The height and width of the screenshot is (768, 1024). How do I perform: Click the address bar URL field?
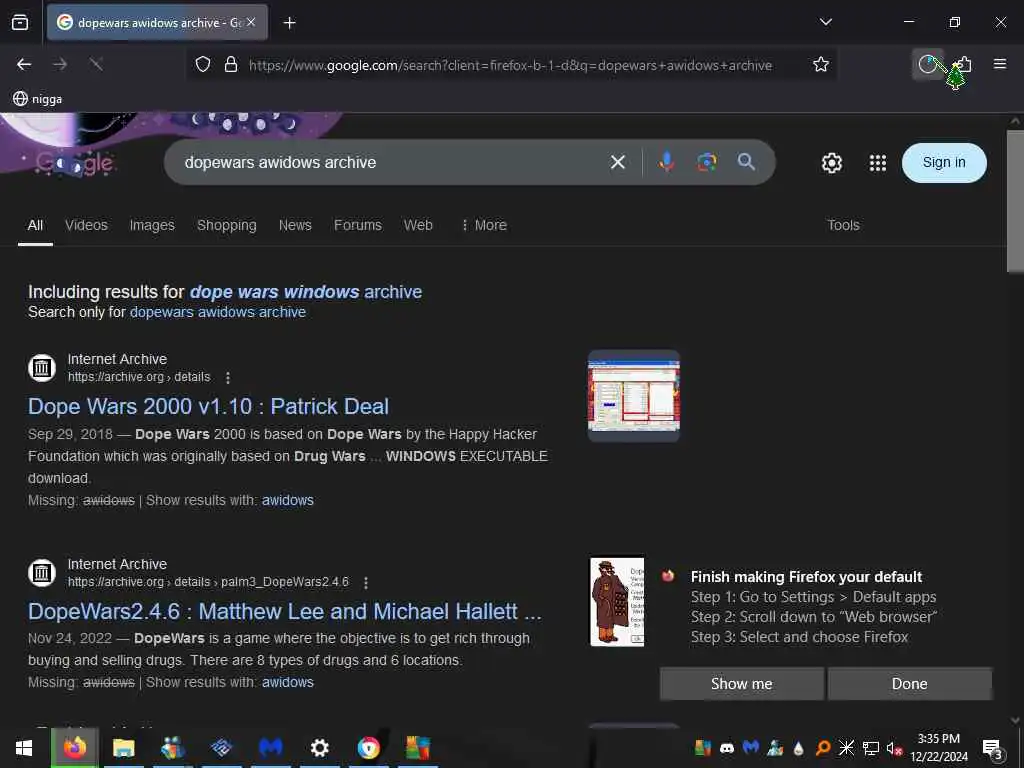point(510,65)
